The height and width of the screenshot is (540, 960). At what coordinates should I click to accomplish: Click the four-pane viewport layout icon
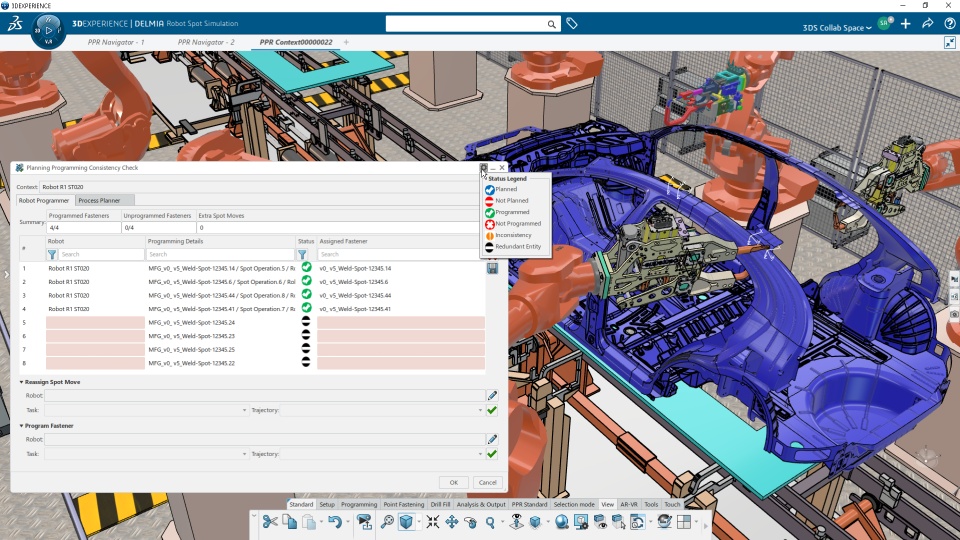tap(684, 522)
